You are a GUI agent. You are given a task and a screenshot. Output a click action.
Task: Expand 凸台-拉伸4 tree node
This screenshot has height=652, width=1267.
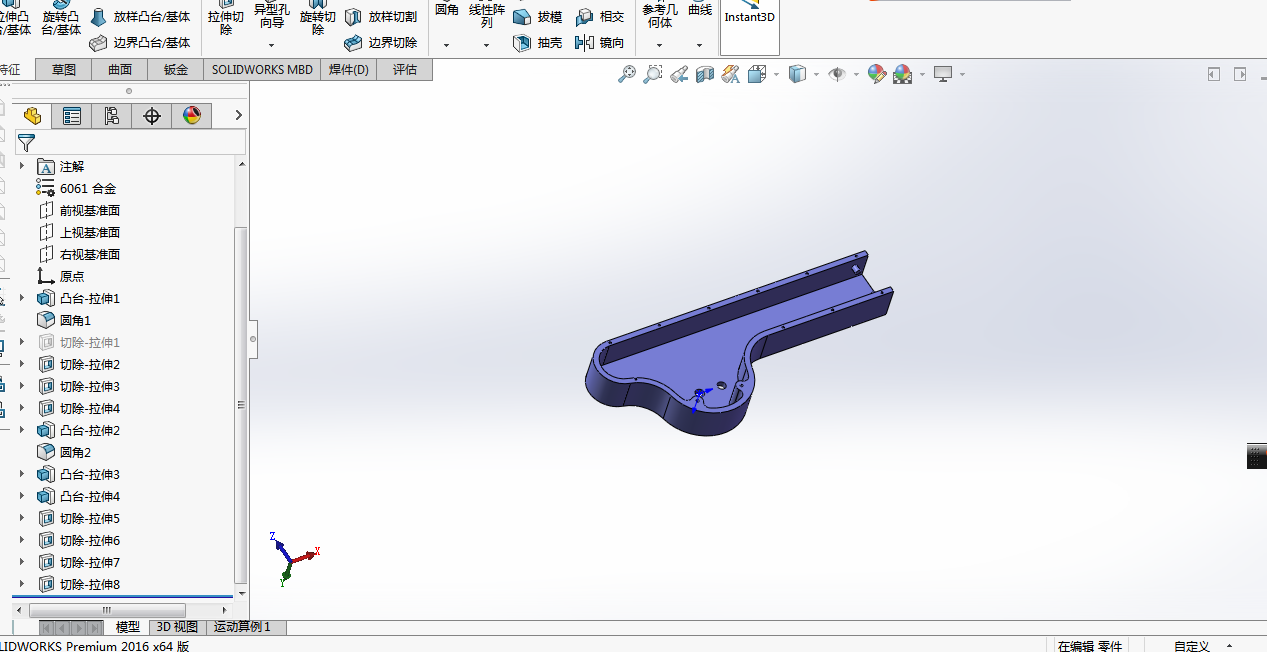[x=22, y=496]
